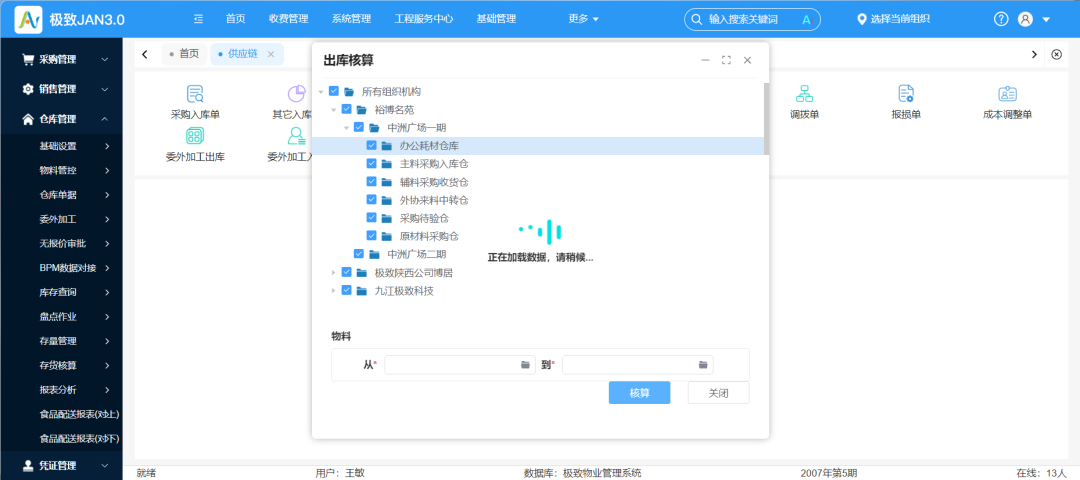1080x480 pixels.
Task: Select 中洲广场二期 tree row
Action: pos(540,254)
